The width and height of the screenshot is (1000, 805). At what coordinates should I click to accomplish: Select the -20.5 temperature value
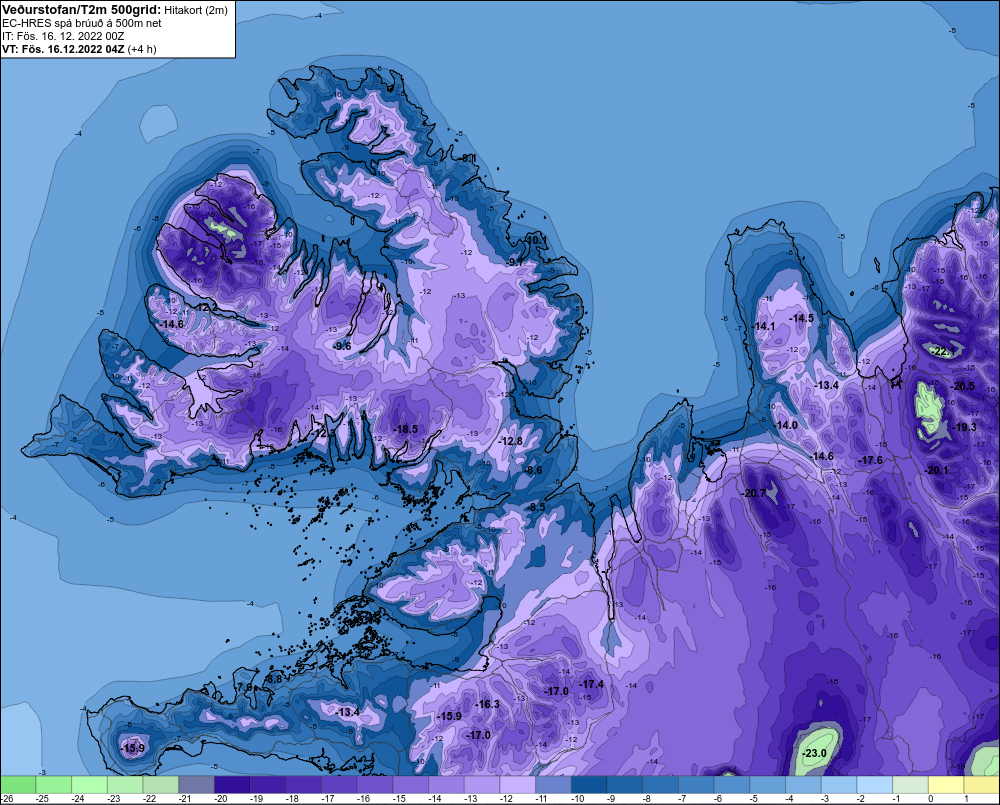pos(962,387)
